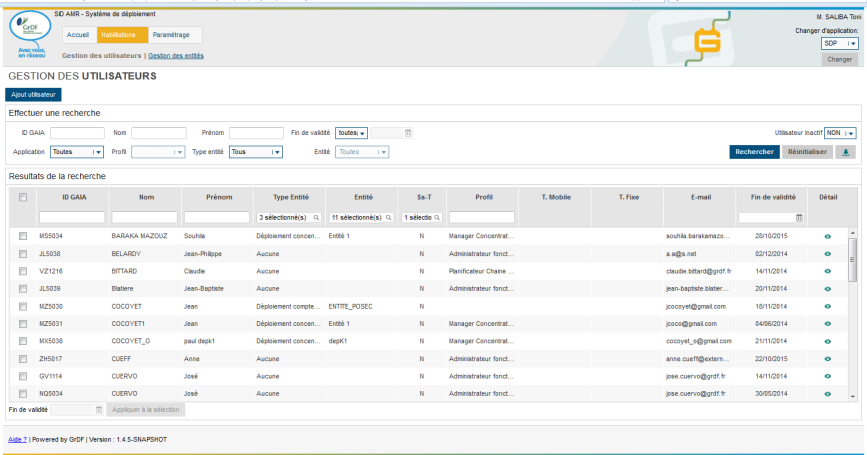Image resolution: width=867 pixels, height=455 pixels.
Task: View detail eye icon for CUERVO GV1114
Action: 828,376
